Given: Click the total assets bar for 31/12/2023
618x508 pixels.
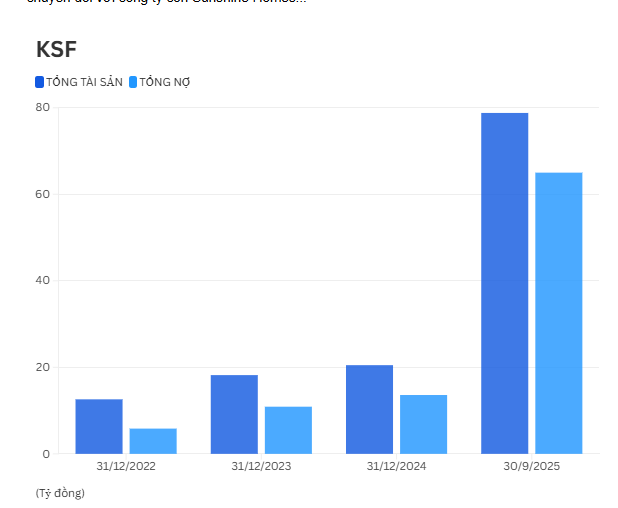Looking at the screenshot, I should click(234, 414).
